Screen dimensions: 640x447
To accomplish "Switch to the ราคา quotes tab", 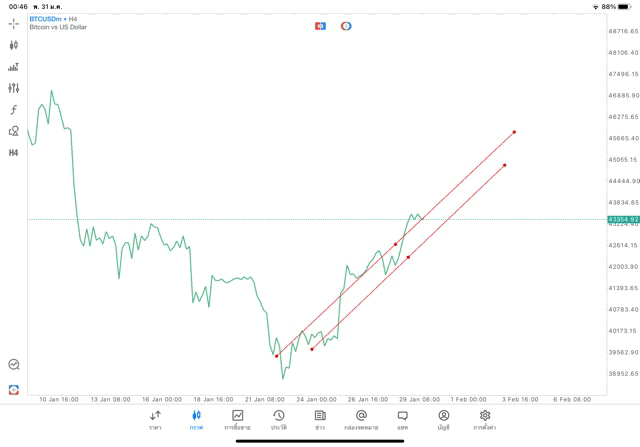I will click(155, 419).
